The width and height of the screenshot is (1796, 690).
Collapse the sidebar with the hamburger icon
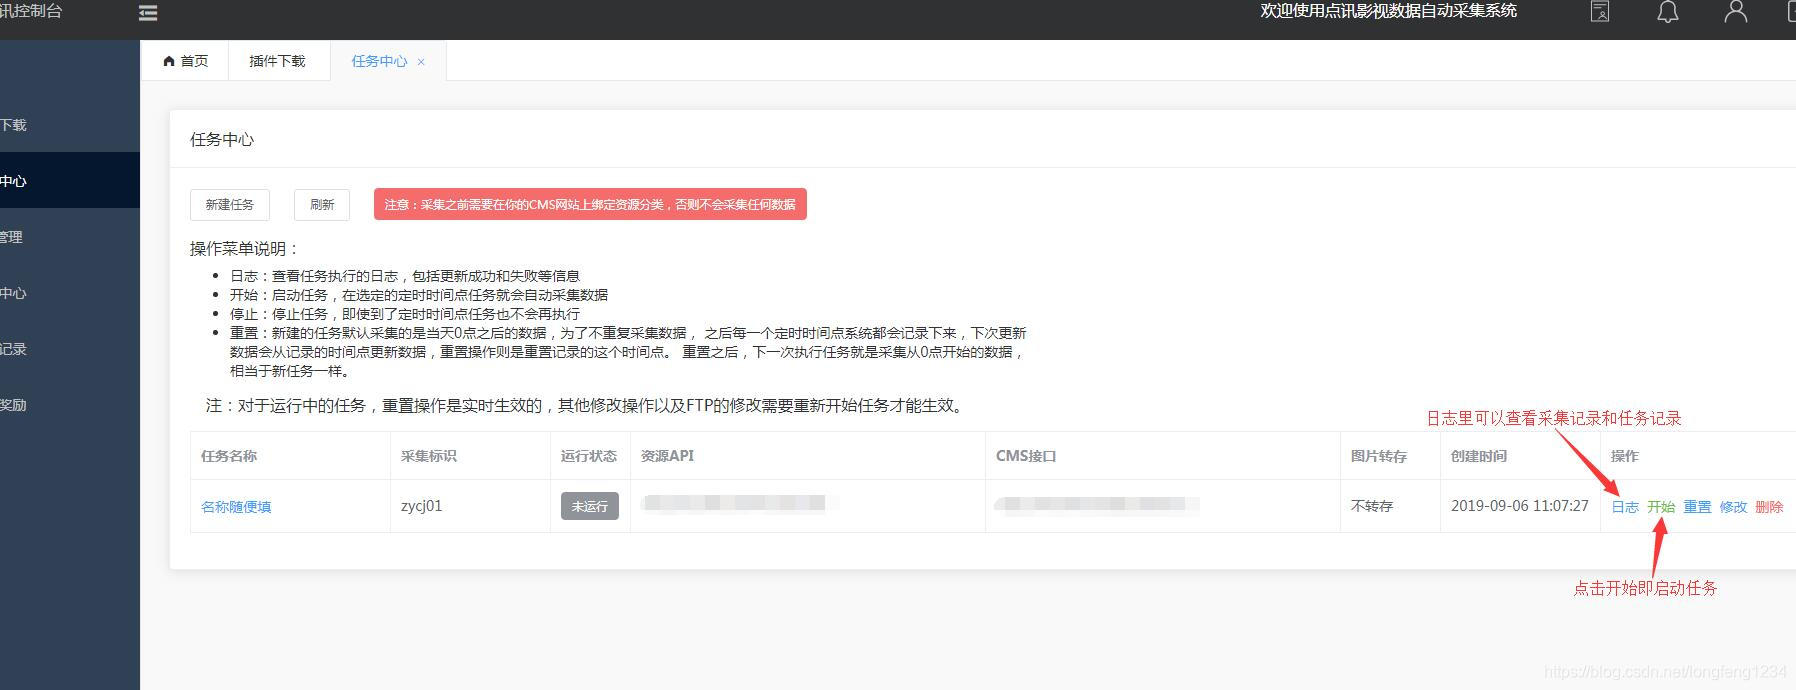[148, 13]
